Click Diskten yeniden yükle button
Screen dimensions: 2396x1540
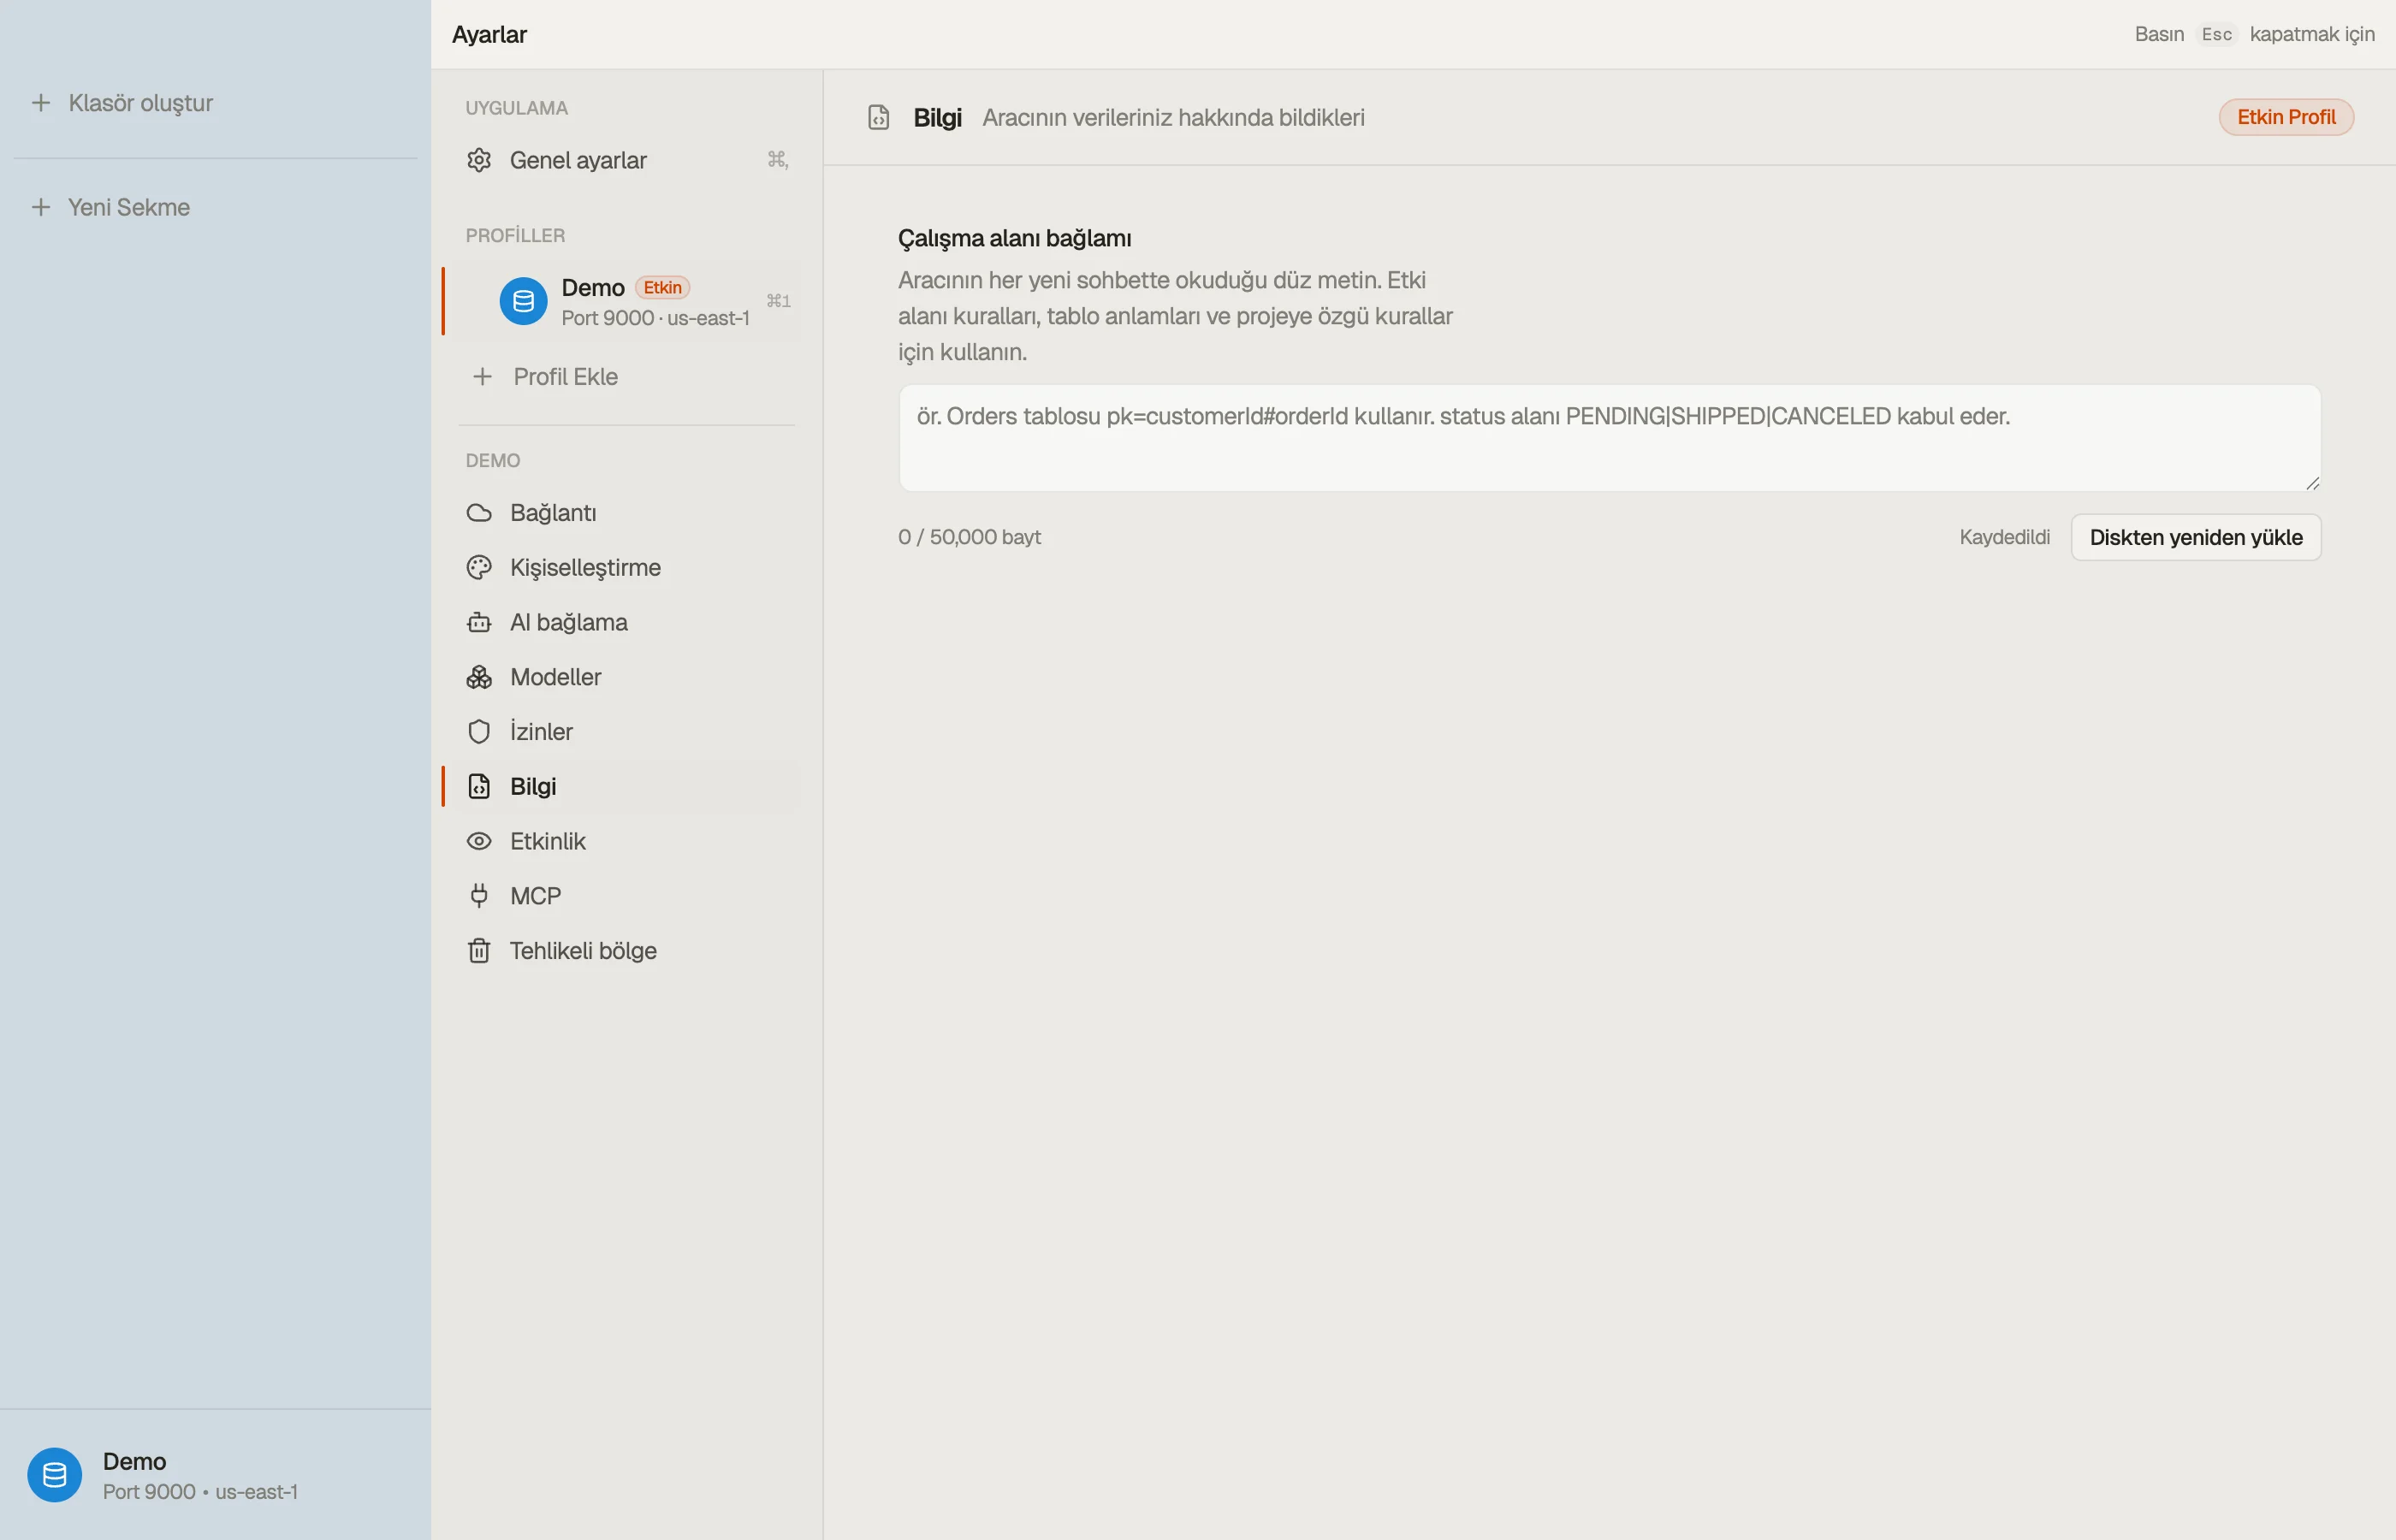(x=2196, y=537)
